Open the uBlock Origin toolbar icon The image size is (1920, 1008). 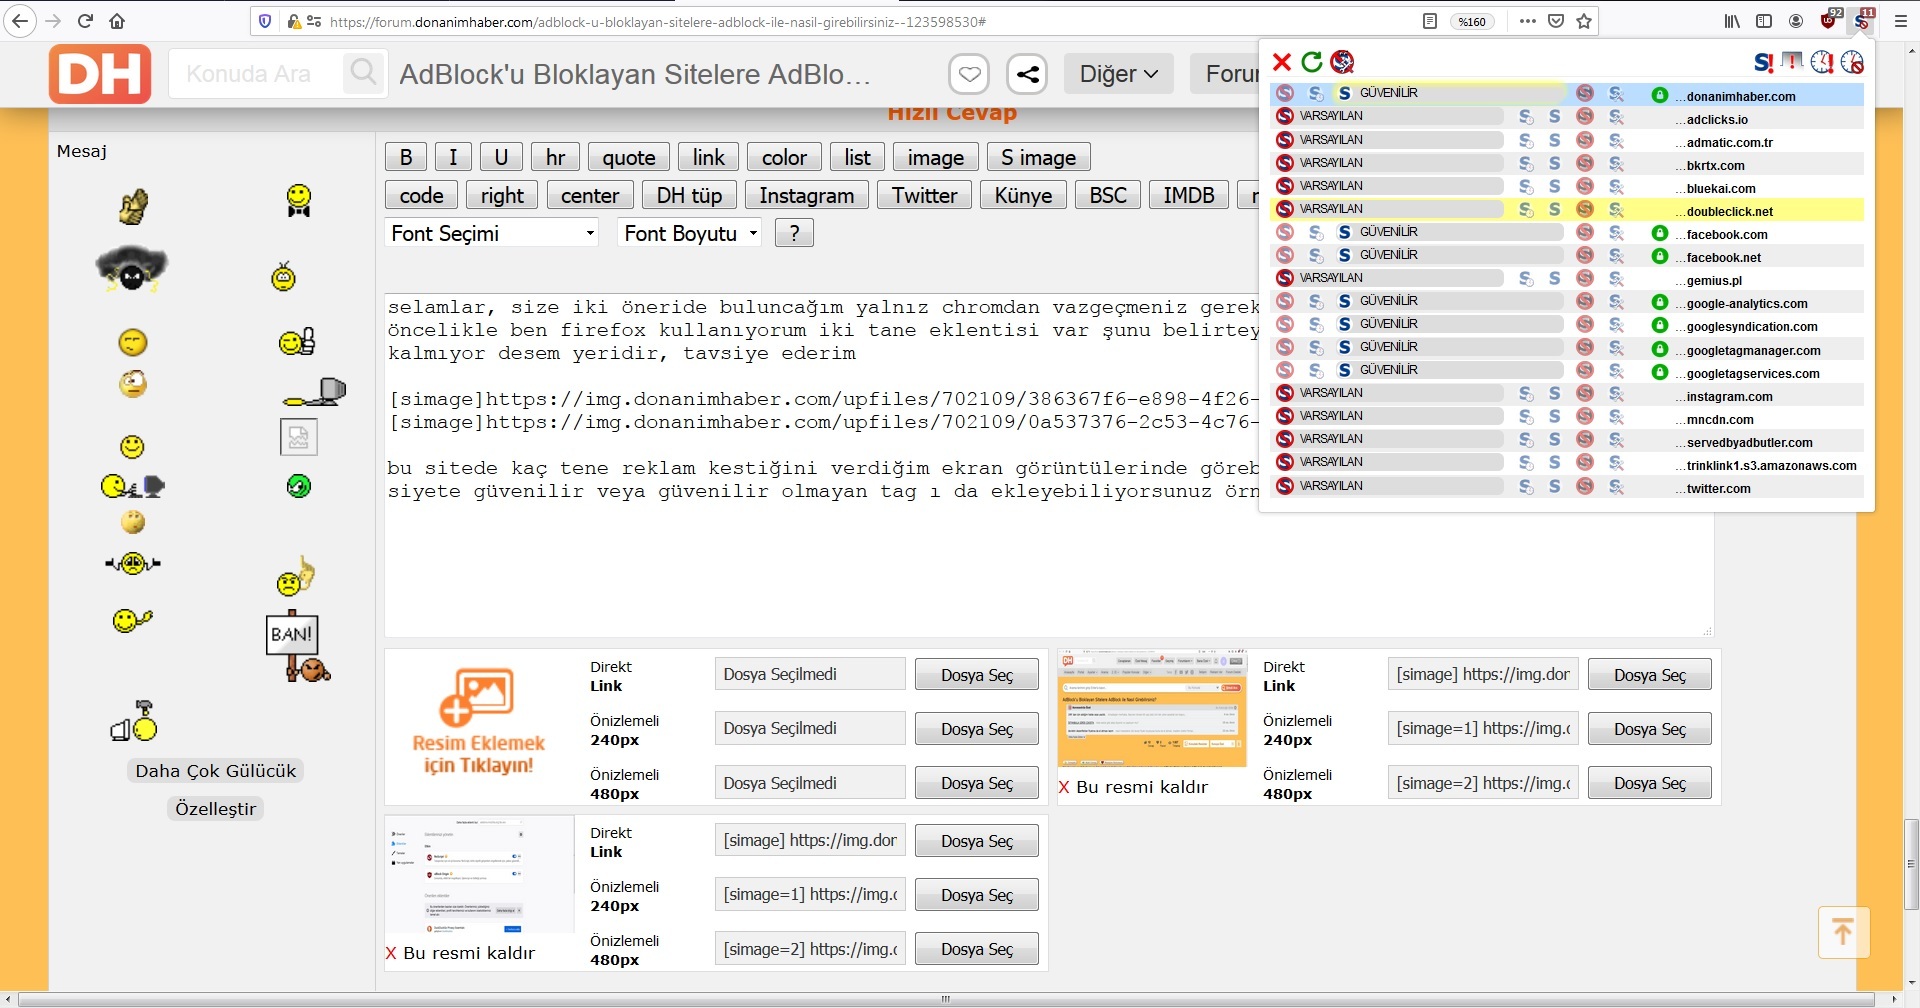click(x=1829, y=20)
